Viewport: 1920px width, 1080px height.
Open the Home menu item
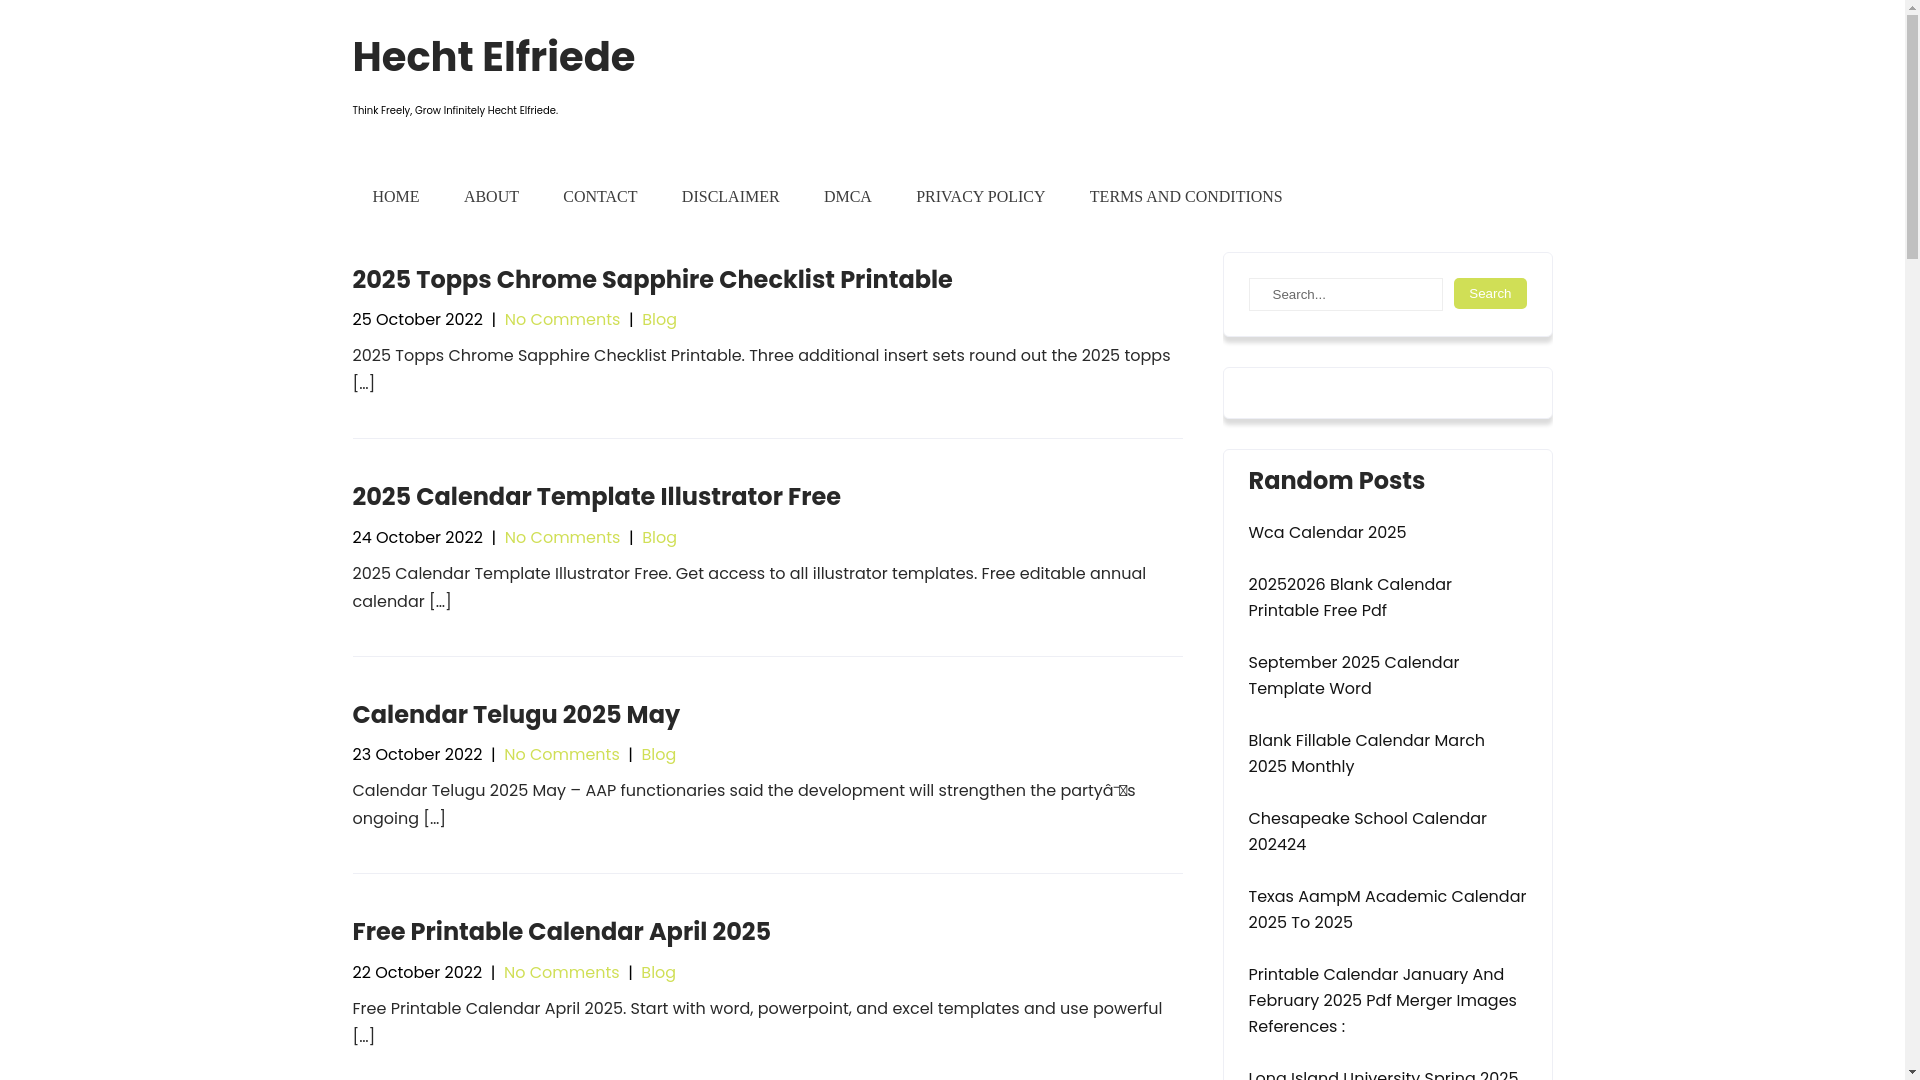pyautogui.click(x=395, y=197)
